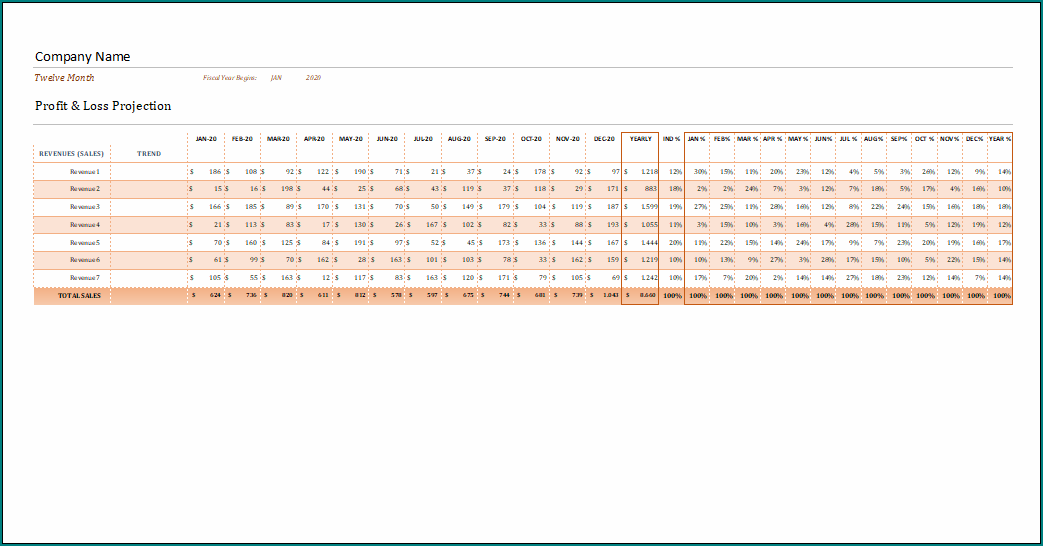Select the JUL-20 column header

point(423,139)
